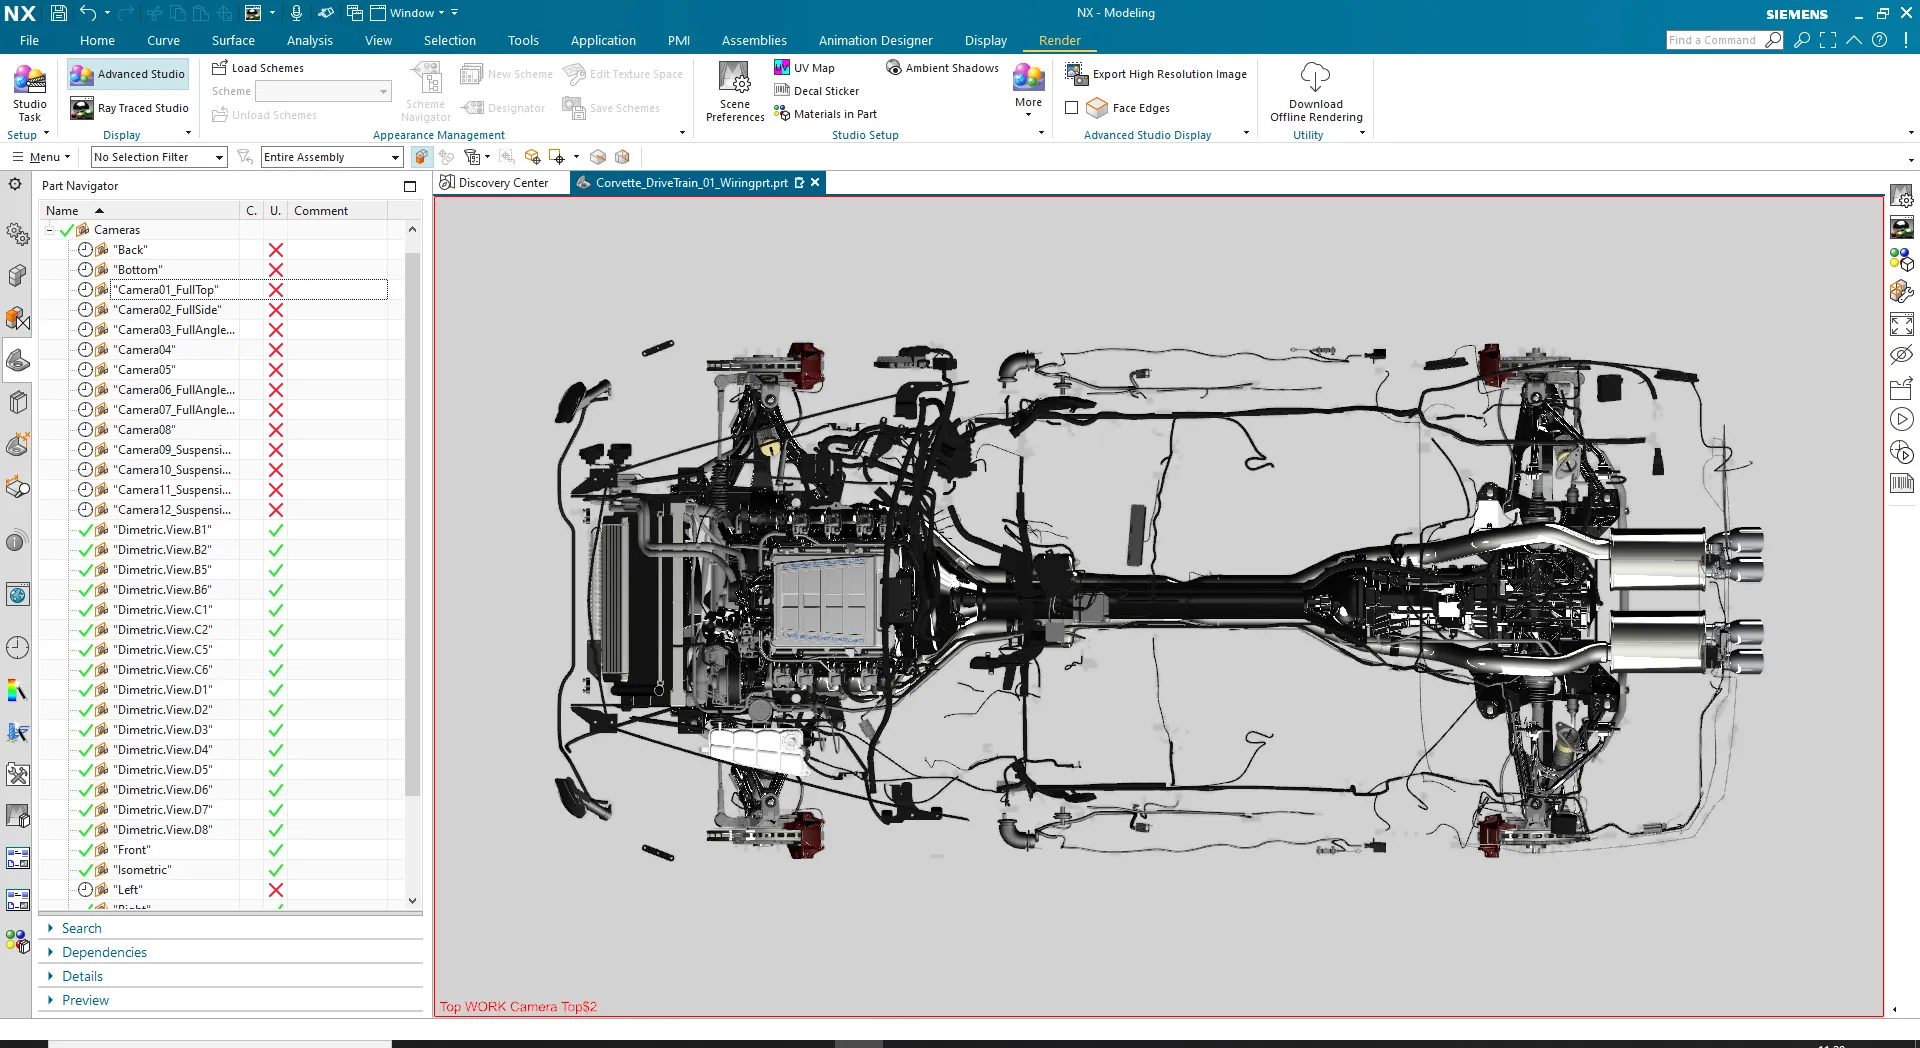
Task: Toggle the check mark on "Front" camera
Action: coord(86,850)
